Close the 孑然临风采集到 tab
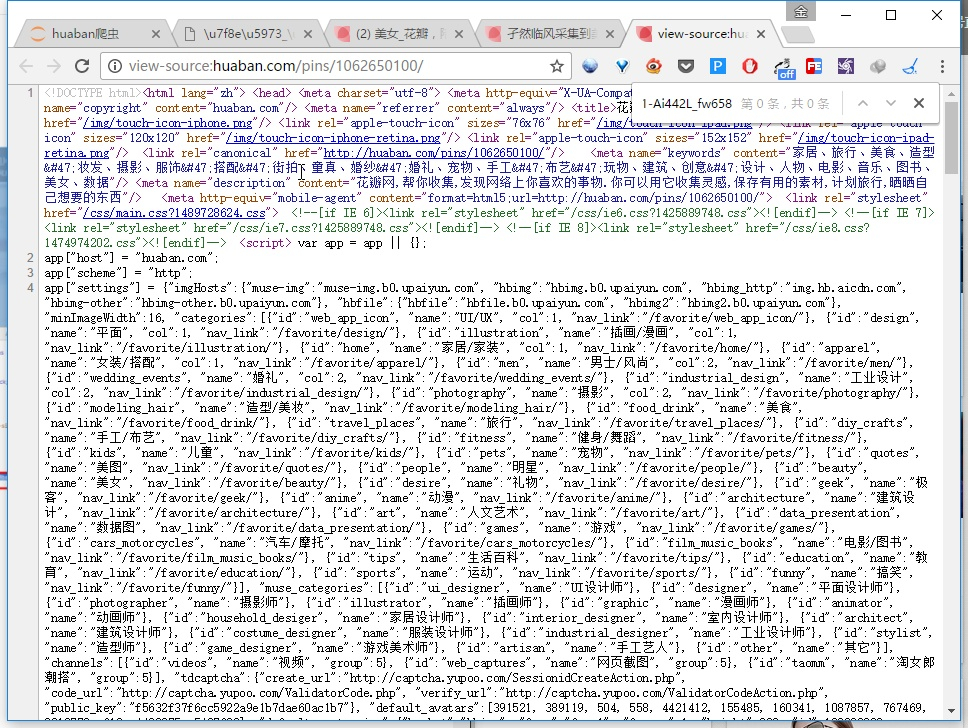Viewport: 968px width, 728px height. pos(610,33)
